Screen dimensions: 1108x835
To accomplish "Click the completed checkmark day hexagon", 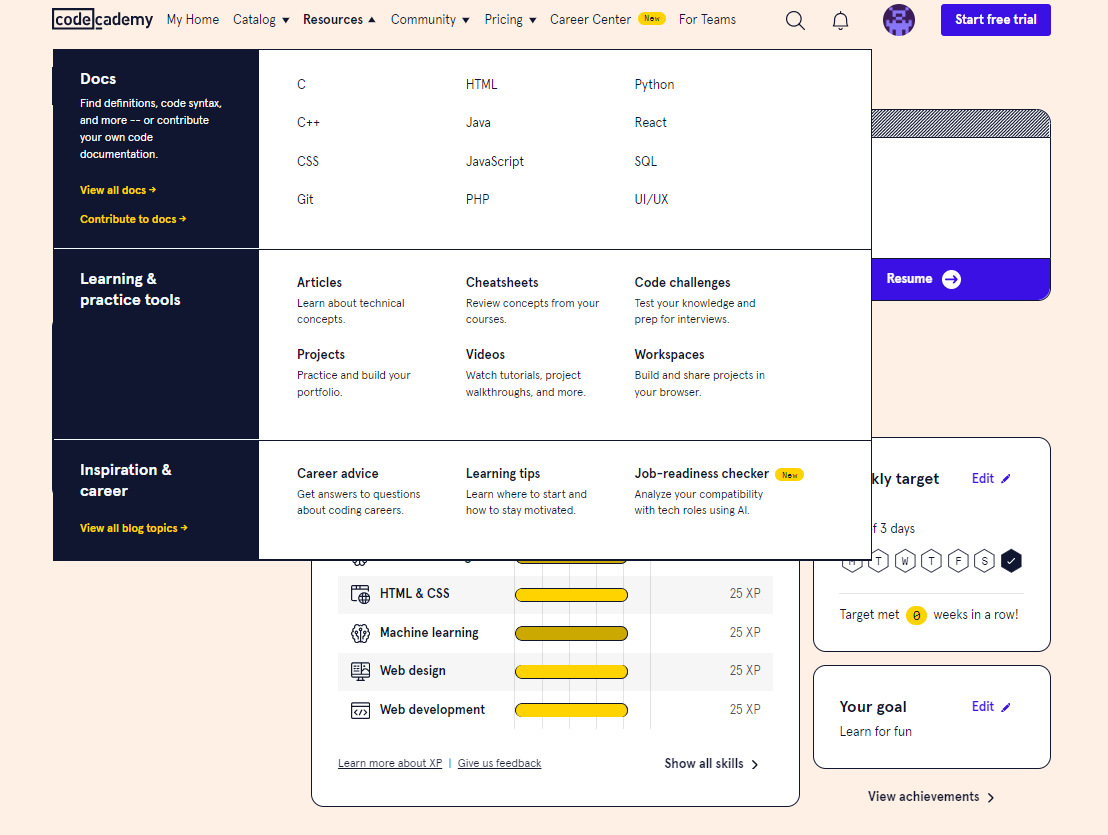I will pos(1011,561).
